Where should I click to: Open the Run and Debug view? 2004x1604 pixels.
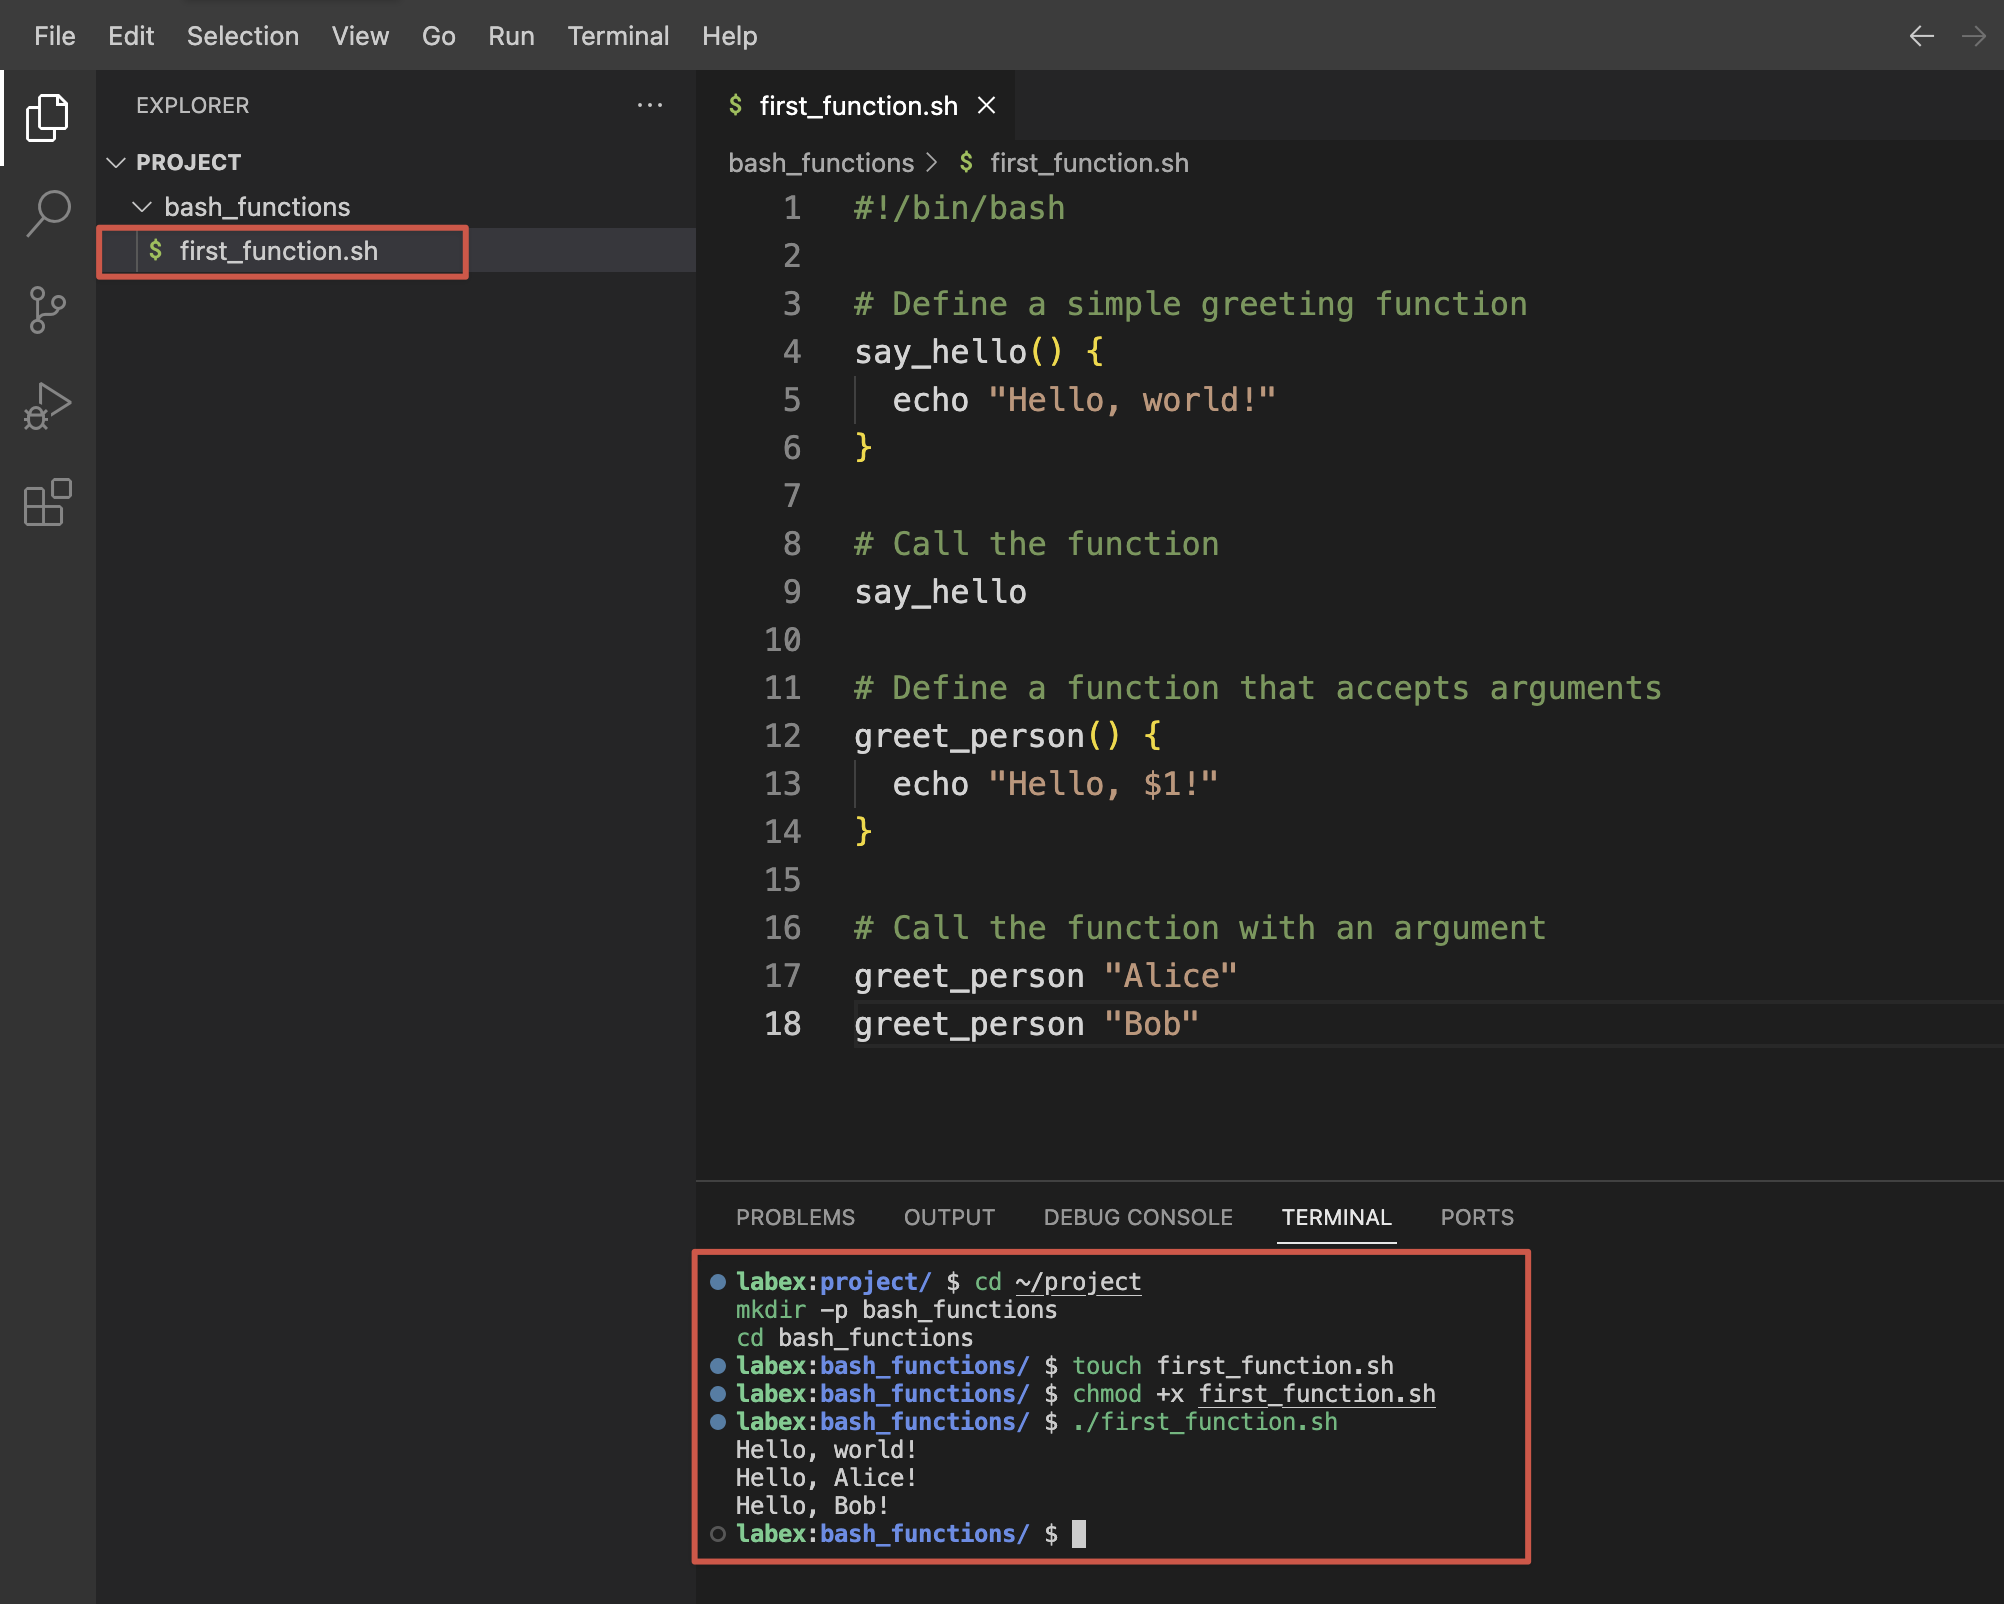coord(46,405)
